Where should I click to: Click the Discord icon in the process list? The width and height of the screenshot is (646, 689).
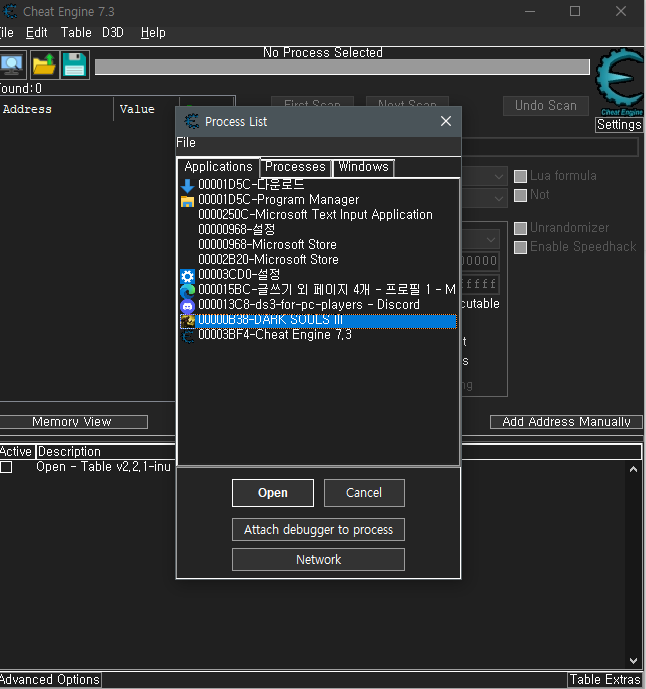[188, 306]
